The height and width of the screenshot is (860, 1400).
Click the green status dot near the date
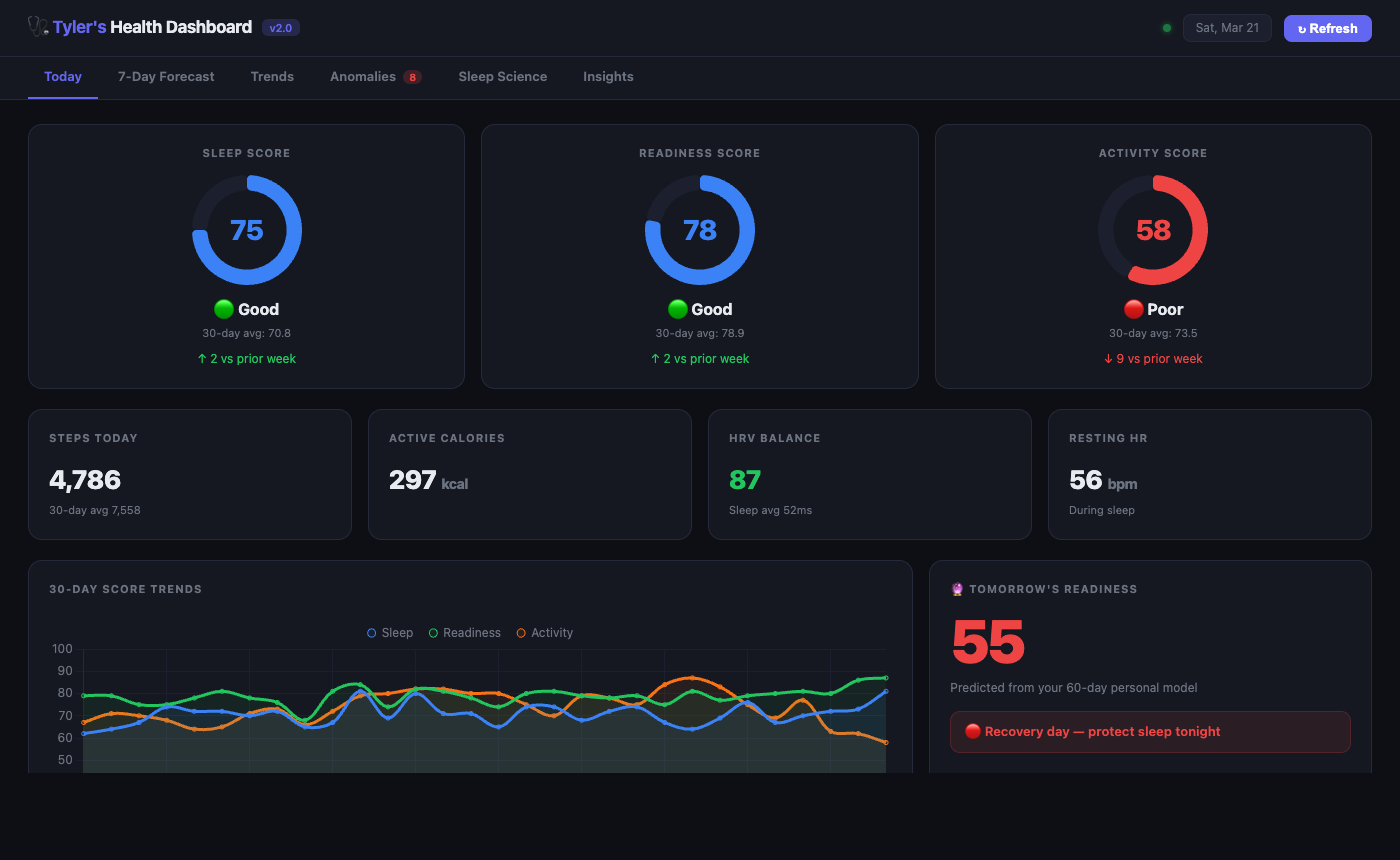(x=1167, y=28)
